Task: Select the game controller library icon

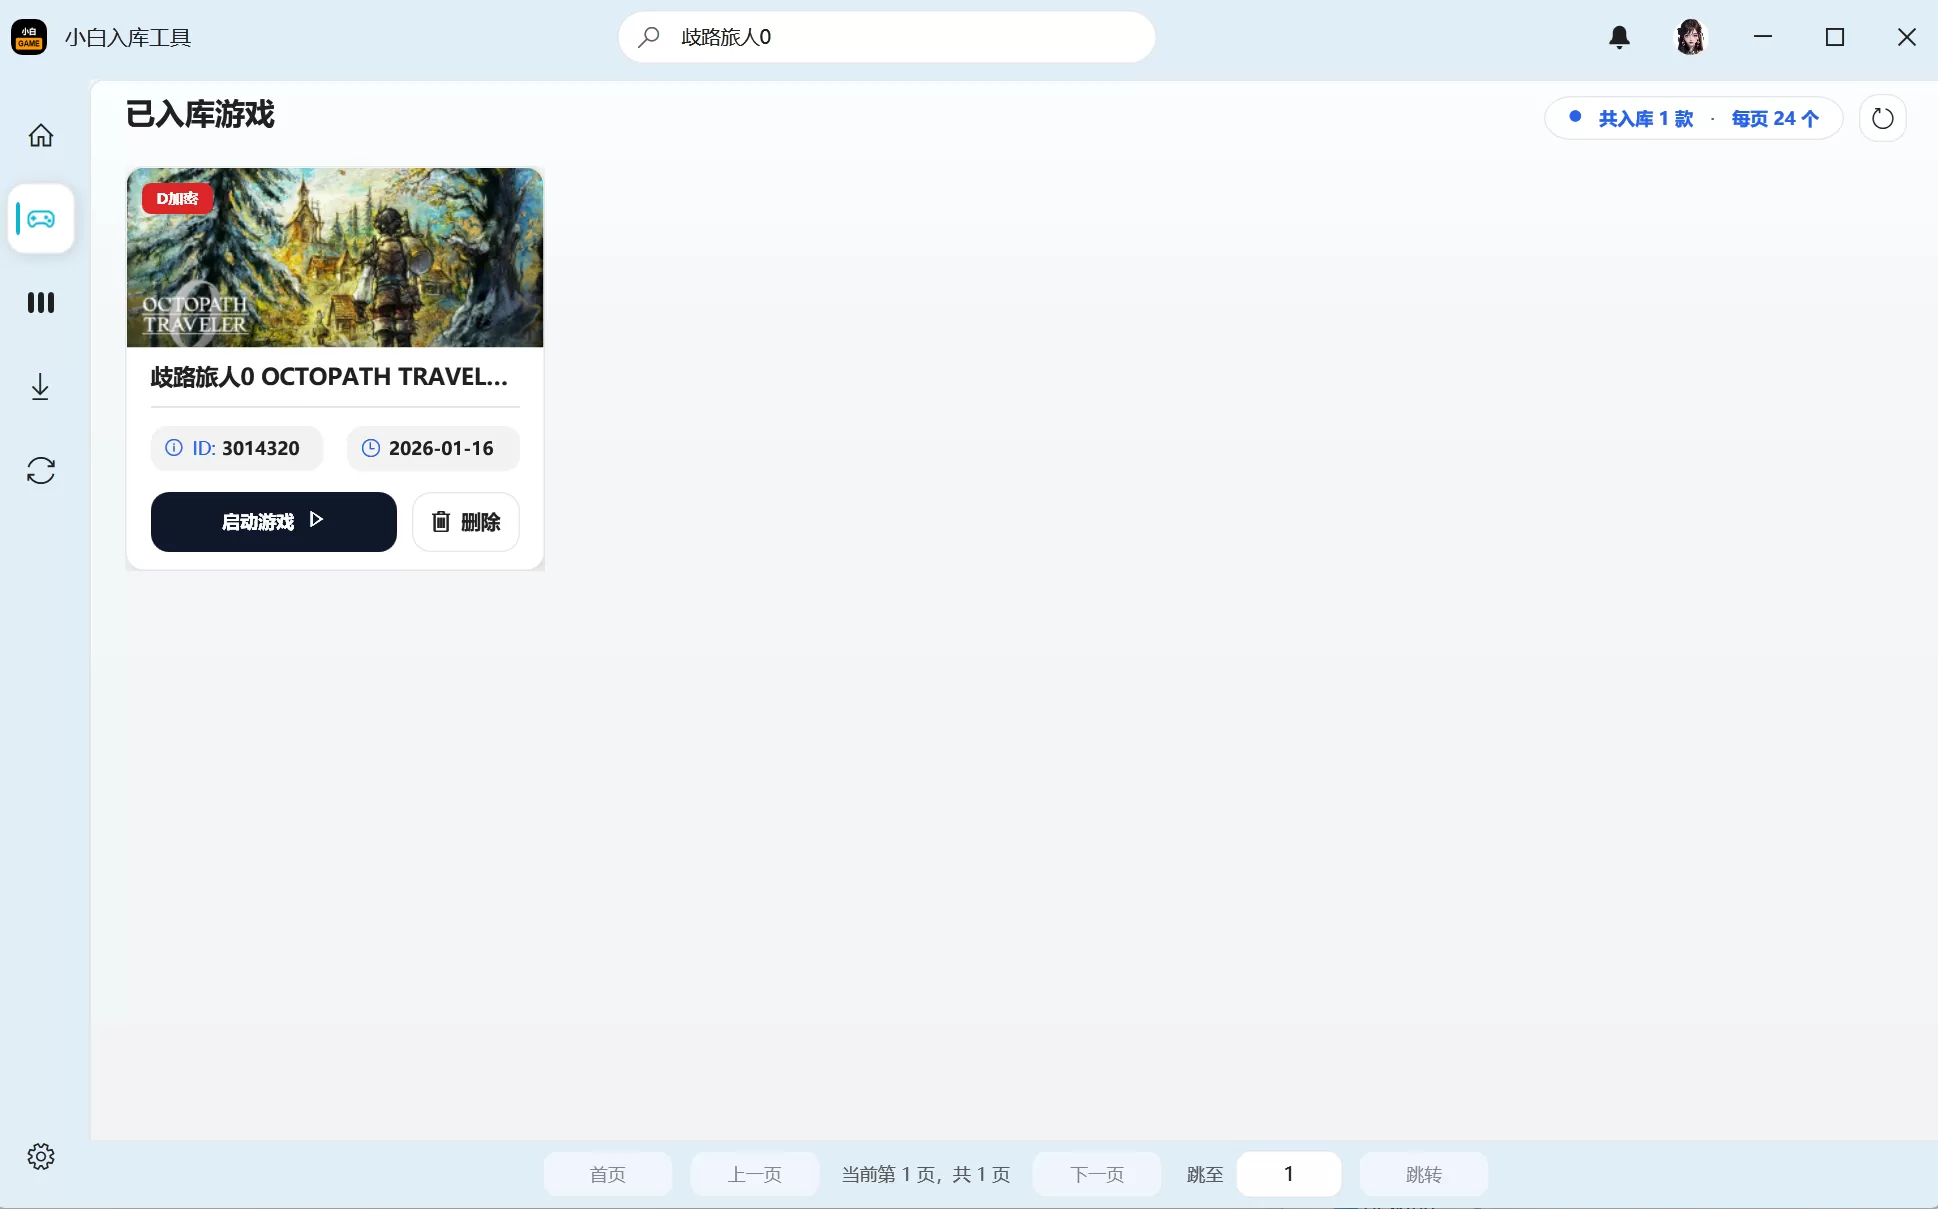Action: pos(41,219)
